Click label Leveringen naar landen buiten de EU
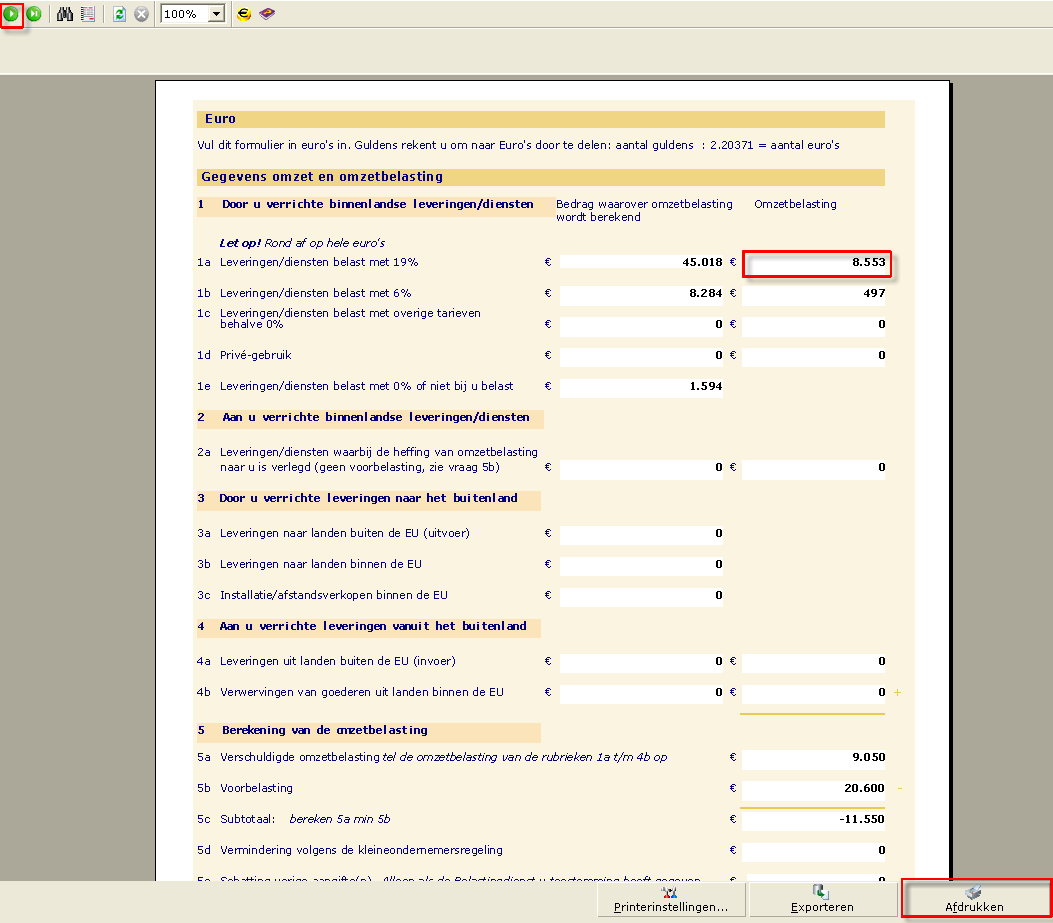This screenshot has width=1053, height=923. [x=345, y=533]
